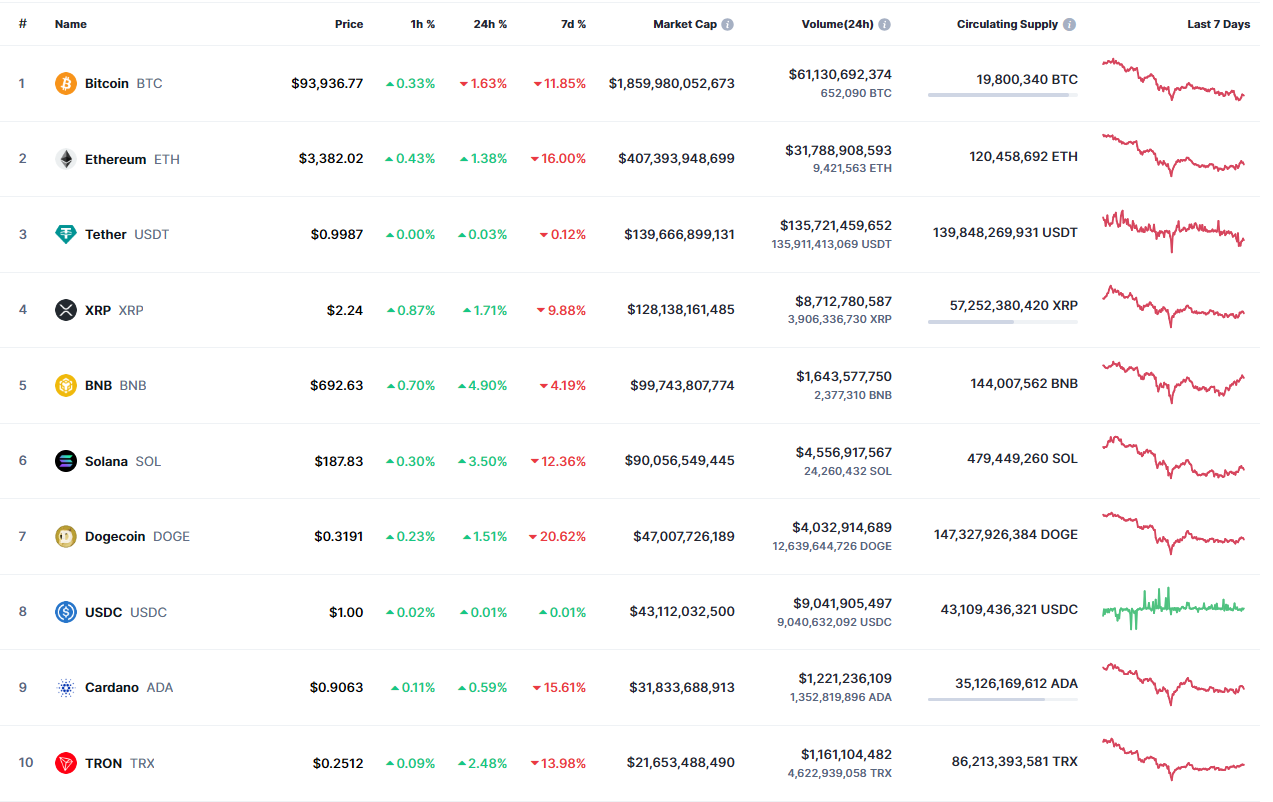Click TRON 24h change 2.48%
The image size is (1273, 802).
pyautogui.click(x=483, y=763)
